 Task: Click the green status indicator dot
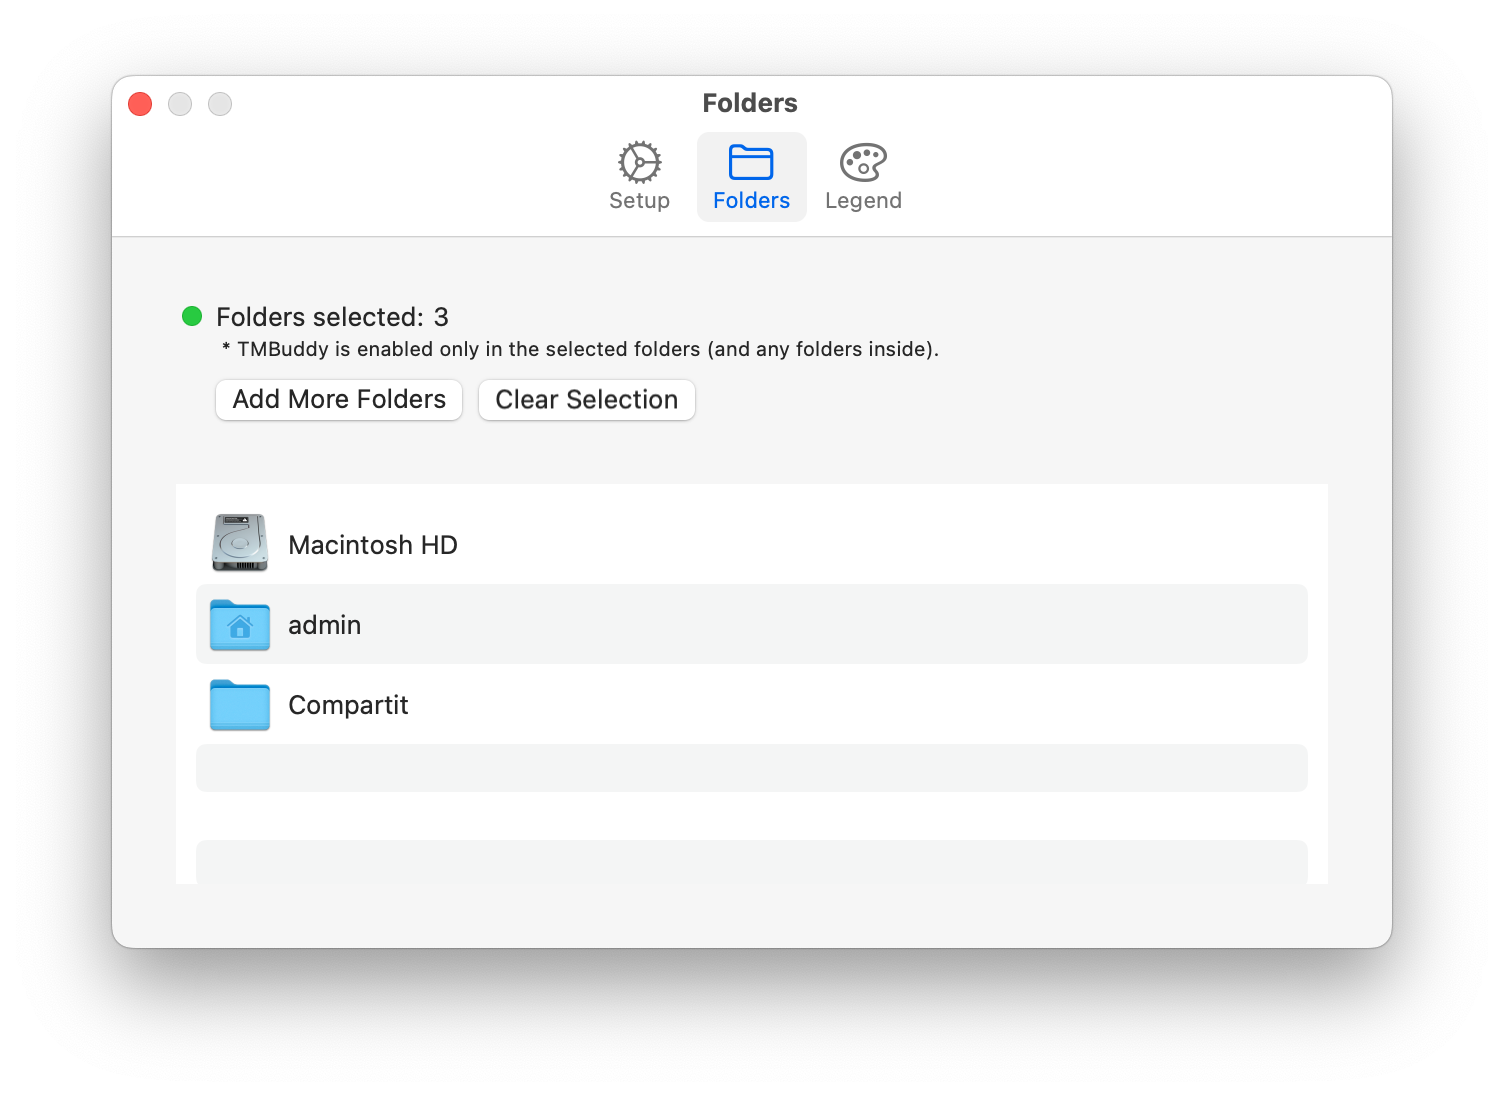pyautogui.click(x=192, y=316)
